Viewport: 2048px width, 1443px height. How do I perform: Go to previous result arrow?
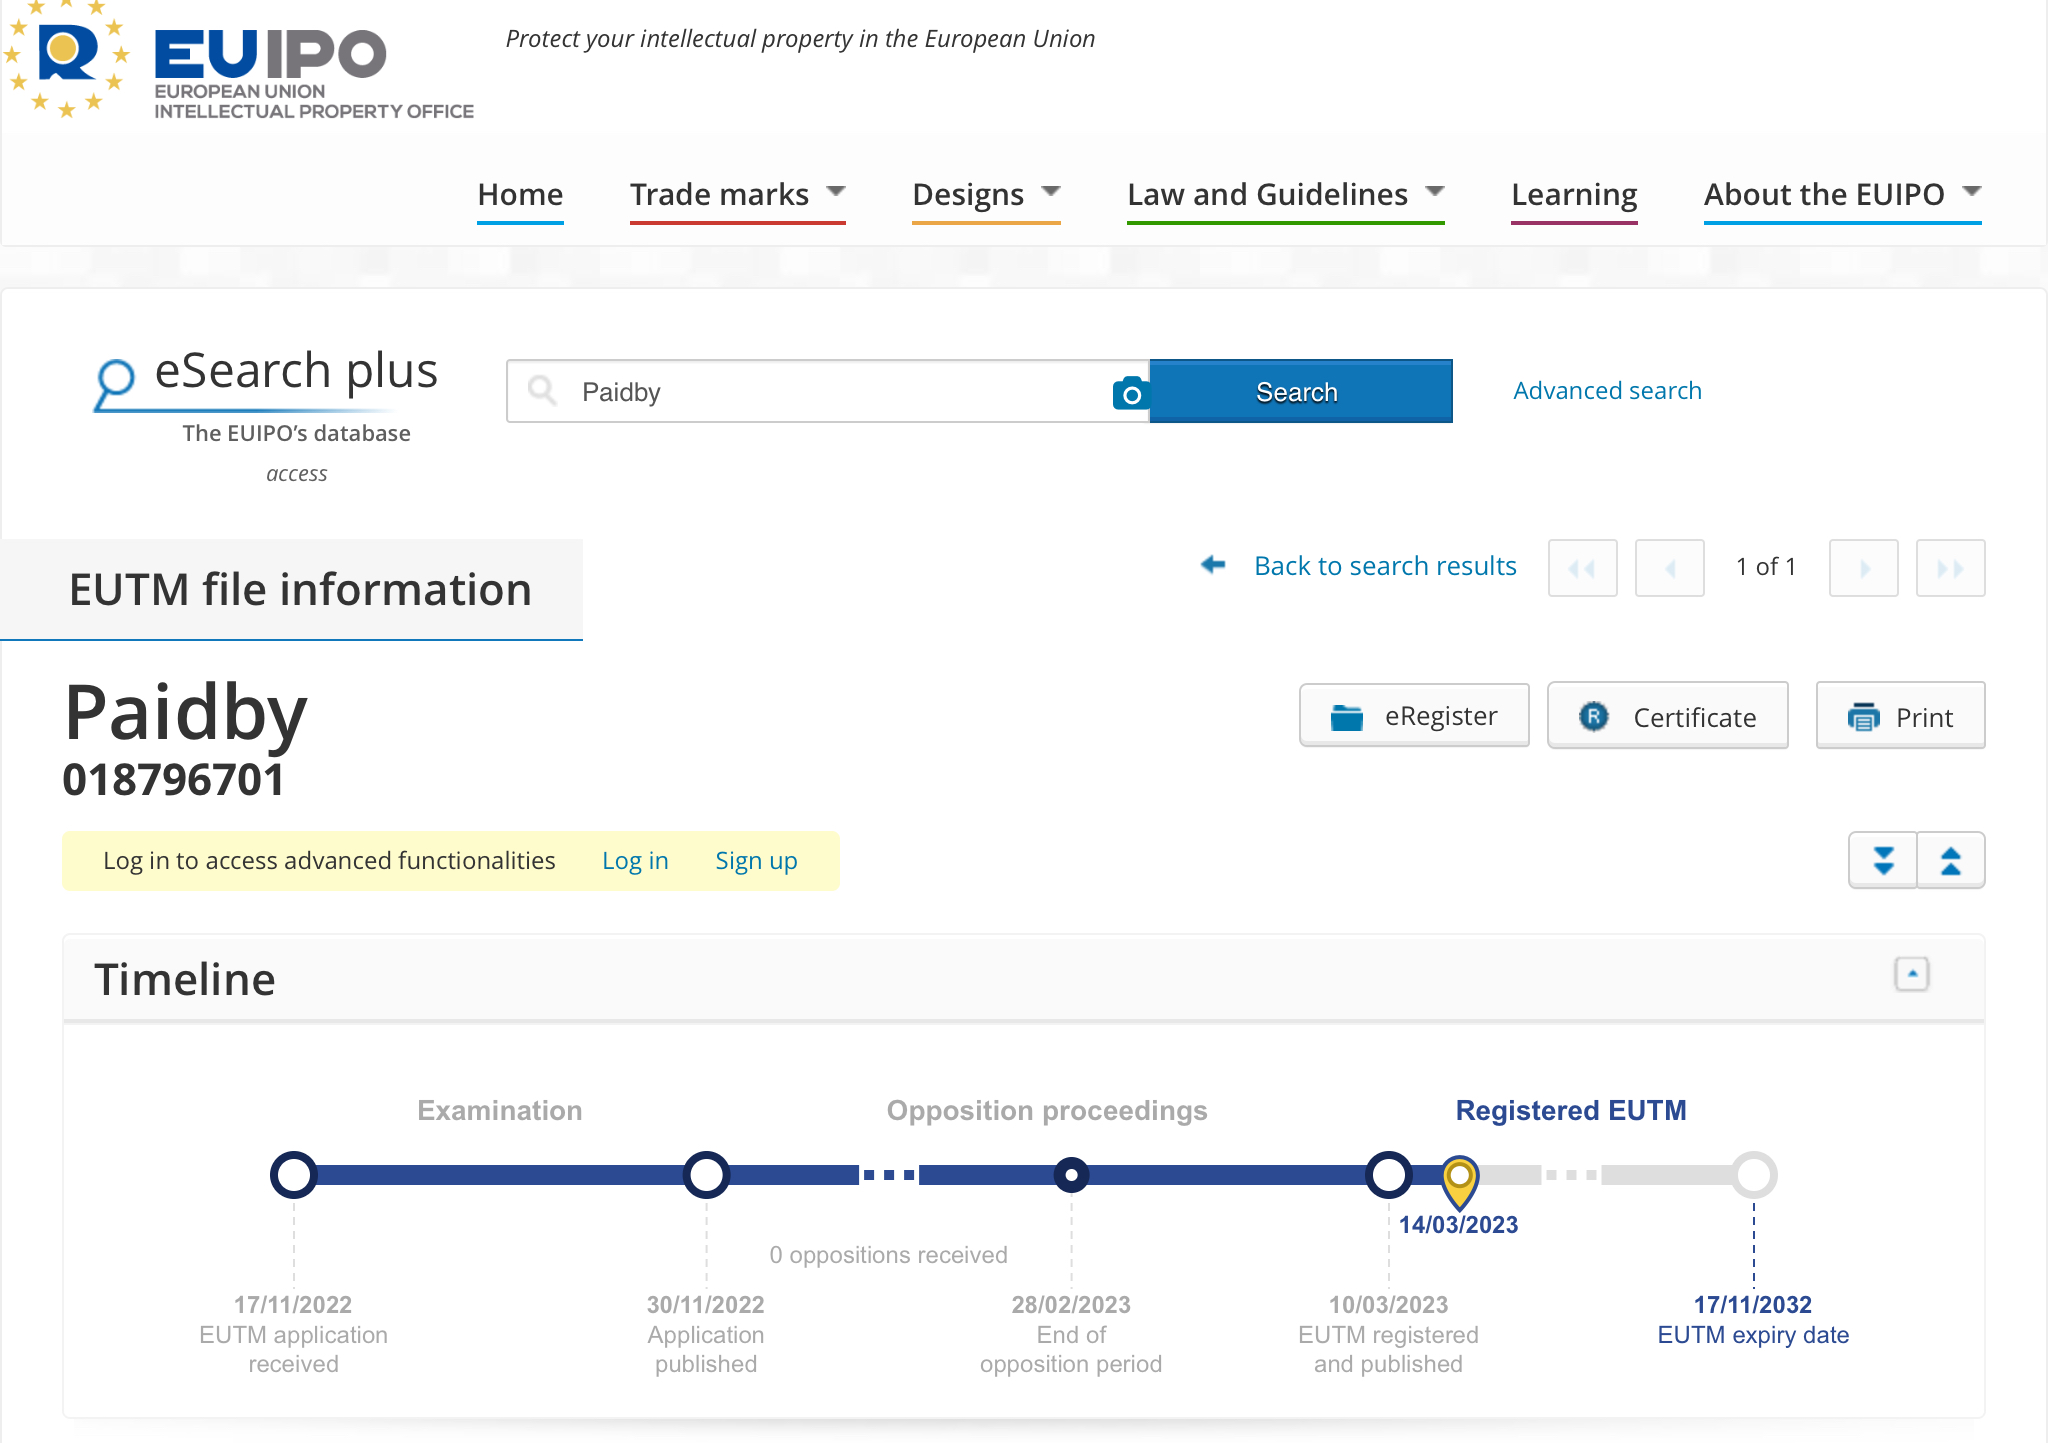1669,568
